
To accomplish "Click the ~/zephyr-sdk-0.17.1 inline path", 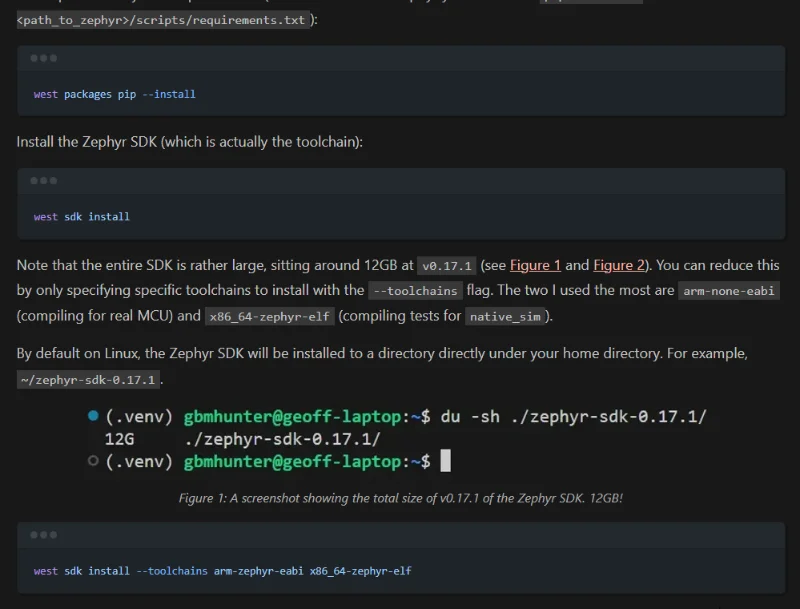I will pyautogui.click(x=88, y=380).
